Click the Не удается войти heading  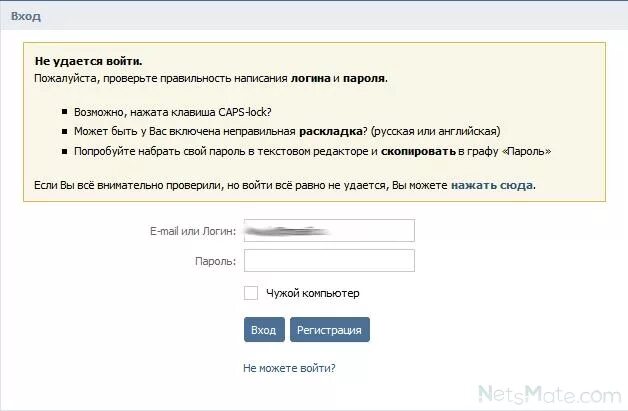click(89, 61)
